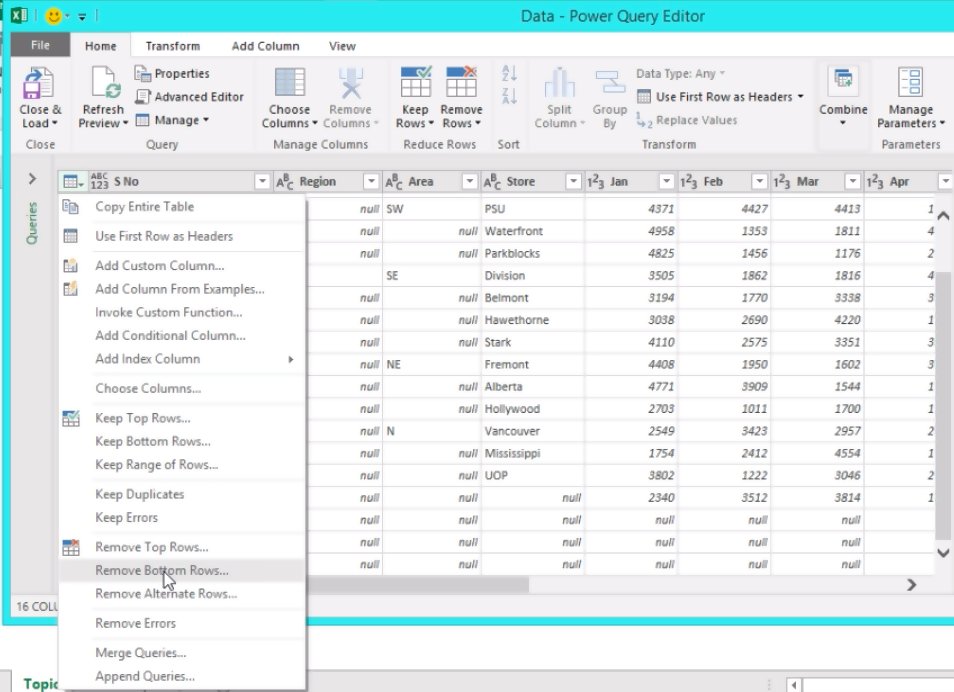
Task: Click the smiley feedback icon in title bar
Action: (54, 16)
